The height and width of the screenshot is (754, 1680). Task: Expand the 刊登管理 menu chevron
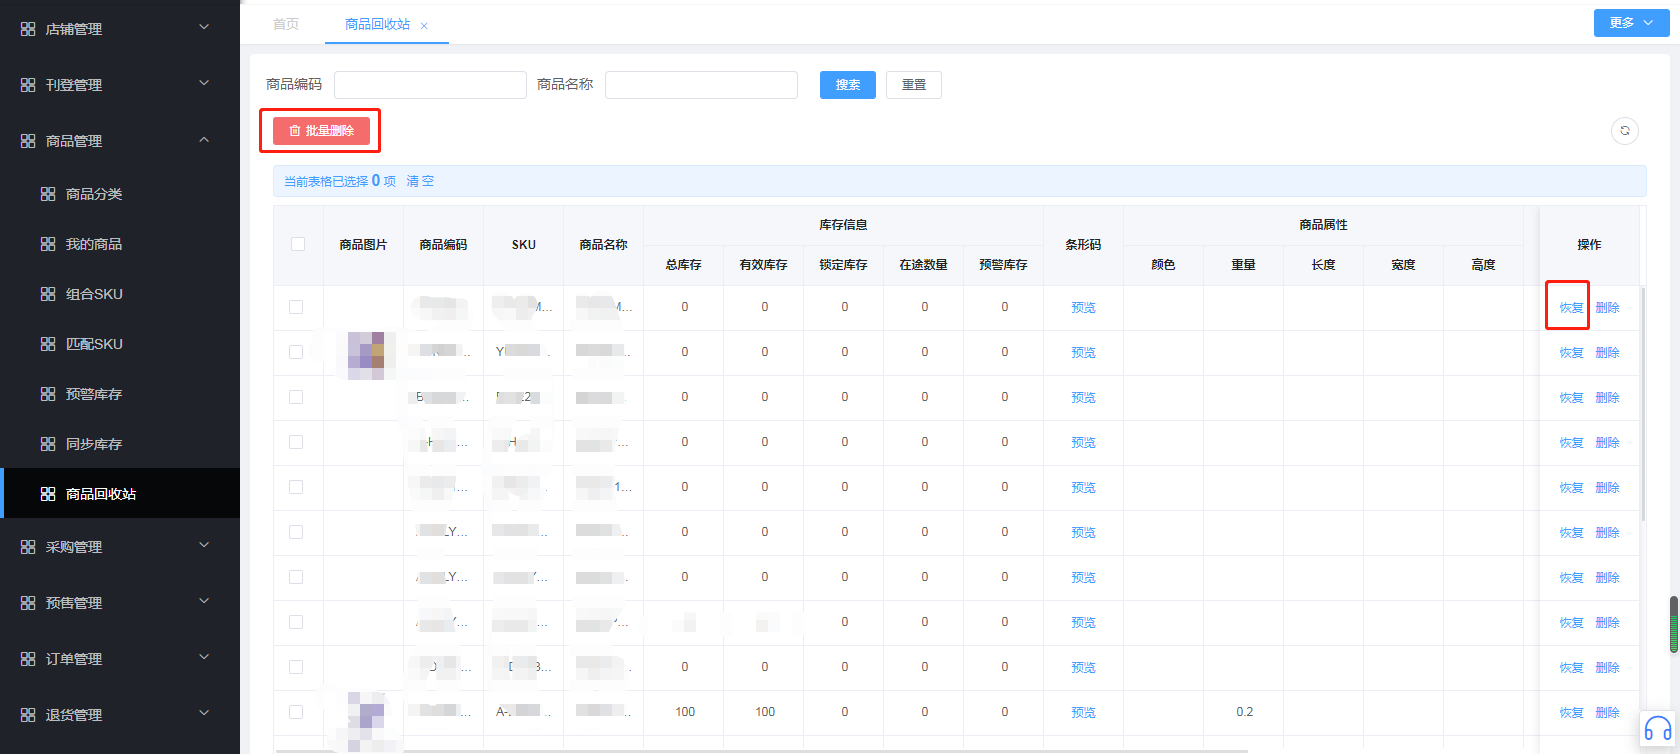204,83
